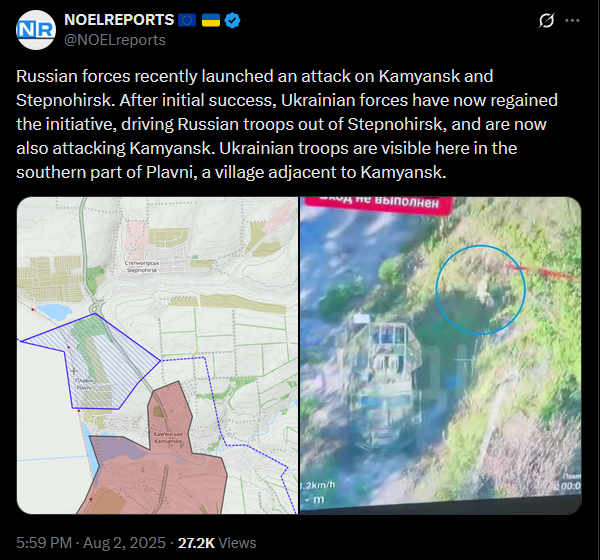Open the three-dot more options menu
Image resolution: width=600 pixels, height=560 pixels.
572,20
